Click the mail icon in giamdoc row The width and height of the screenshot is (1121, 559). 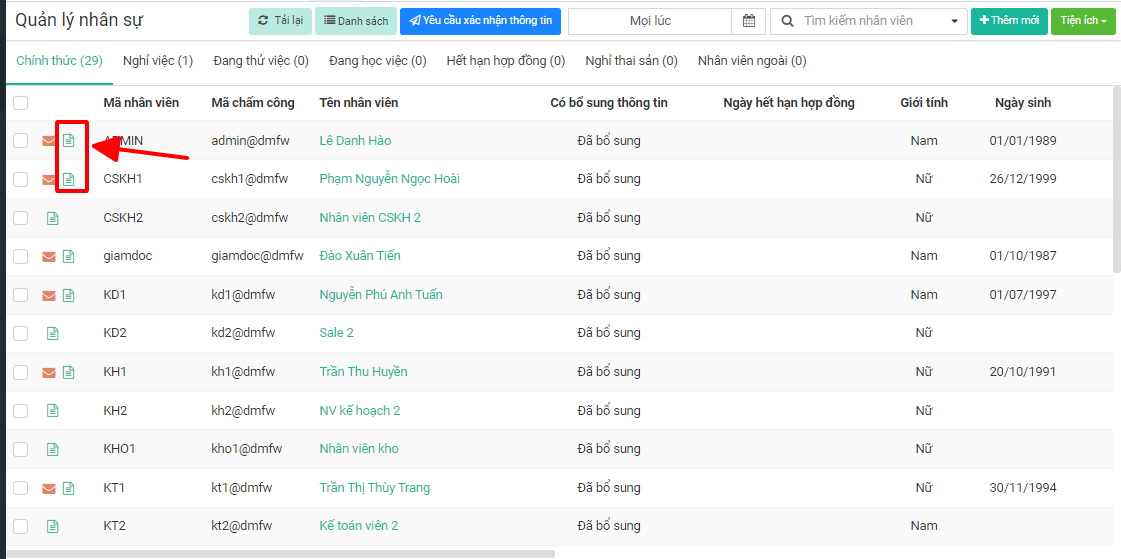(x=48, y=257)
